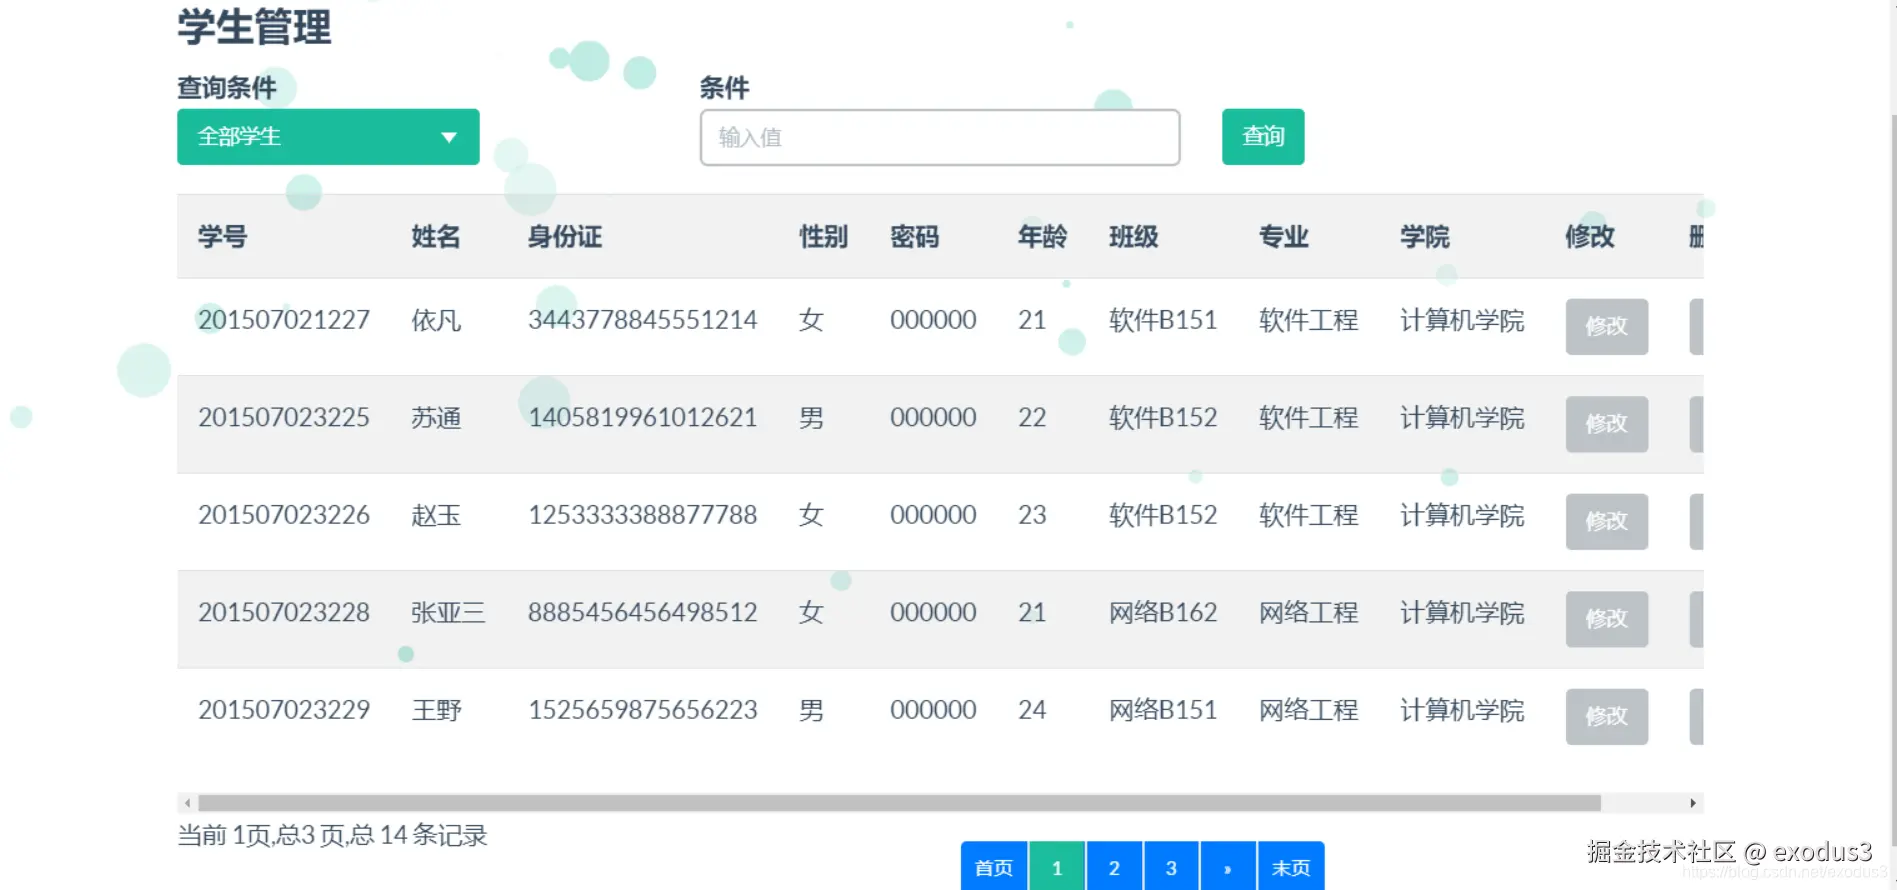The image size is (1897, 890).
Task: Click the horizontal scrollbar right arrow
Action: pyautogui.click(x=1693, y=803)
